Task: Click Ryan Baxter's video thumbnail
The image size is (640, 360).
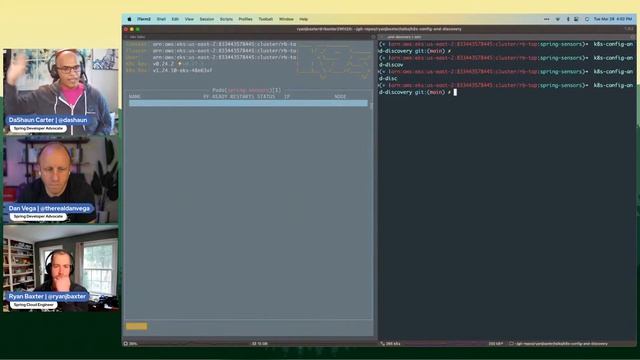Action: (x=61, y=269)
